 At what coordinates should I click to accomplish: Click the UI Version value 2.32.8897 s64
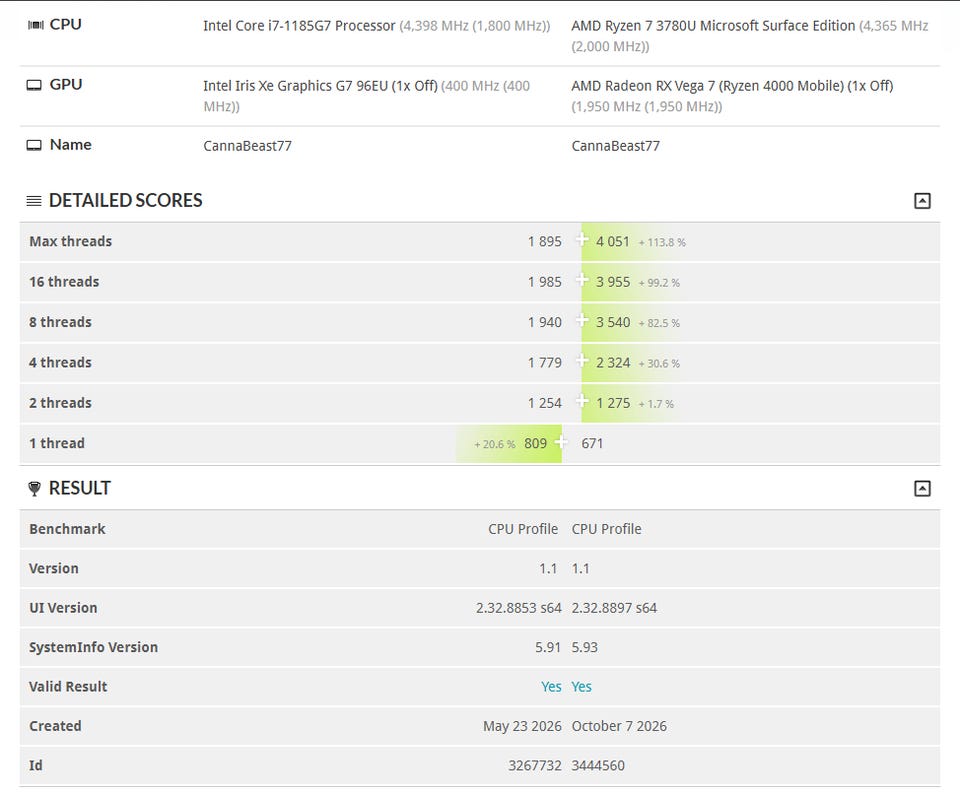point(614,608)
